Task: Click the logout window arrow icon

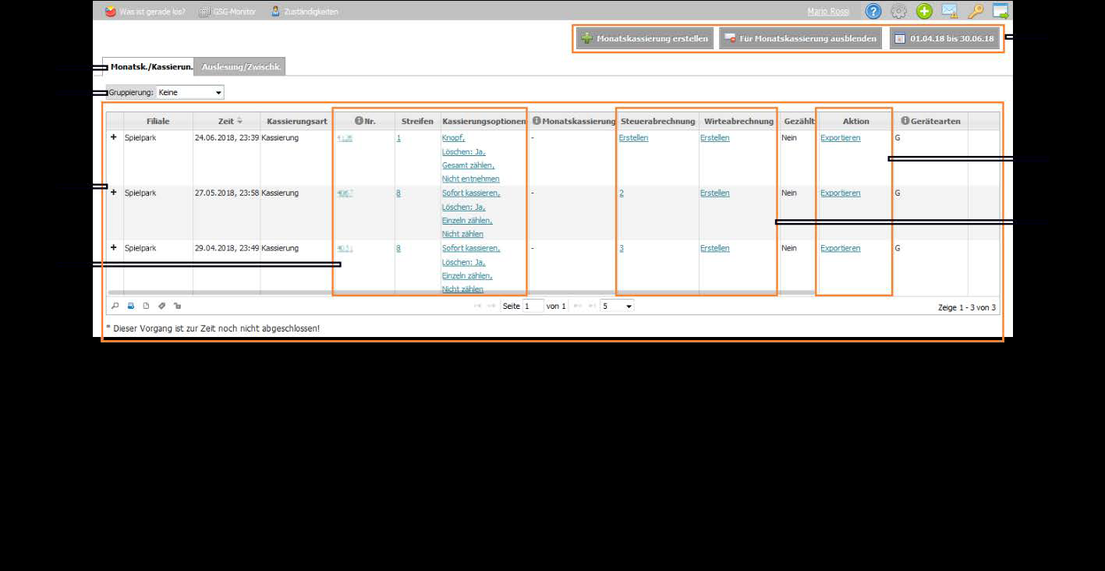Action: click(1001, 11)
